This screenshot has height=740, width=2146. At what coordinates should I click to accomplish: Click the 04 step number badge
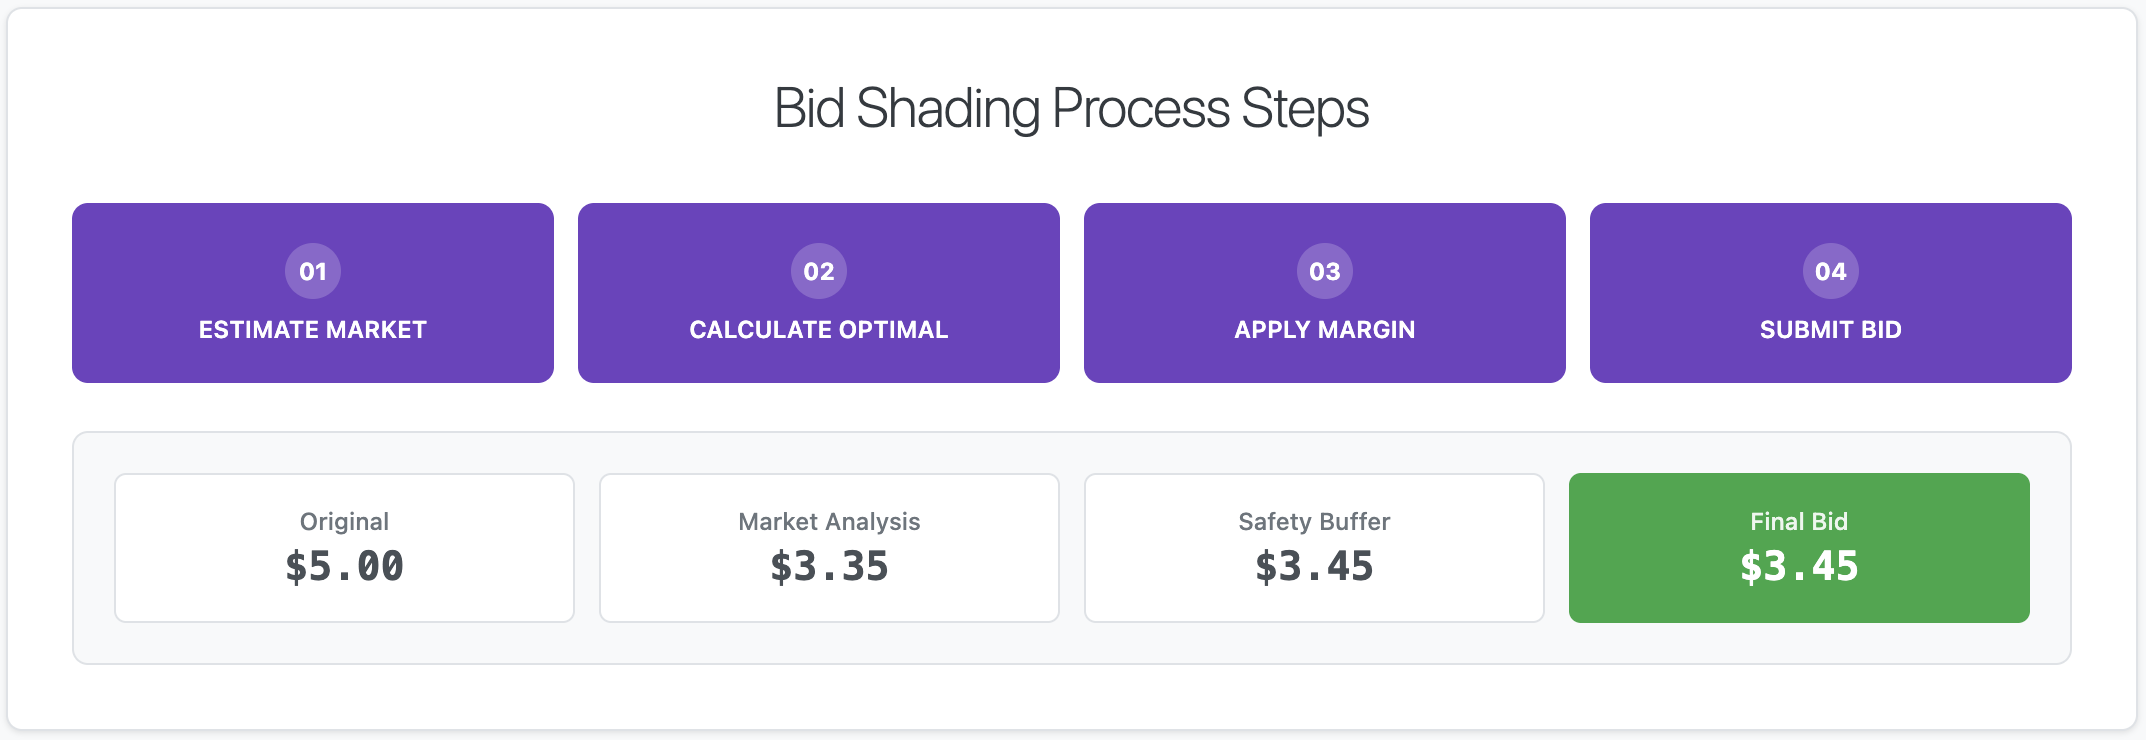[1831, 271]
